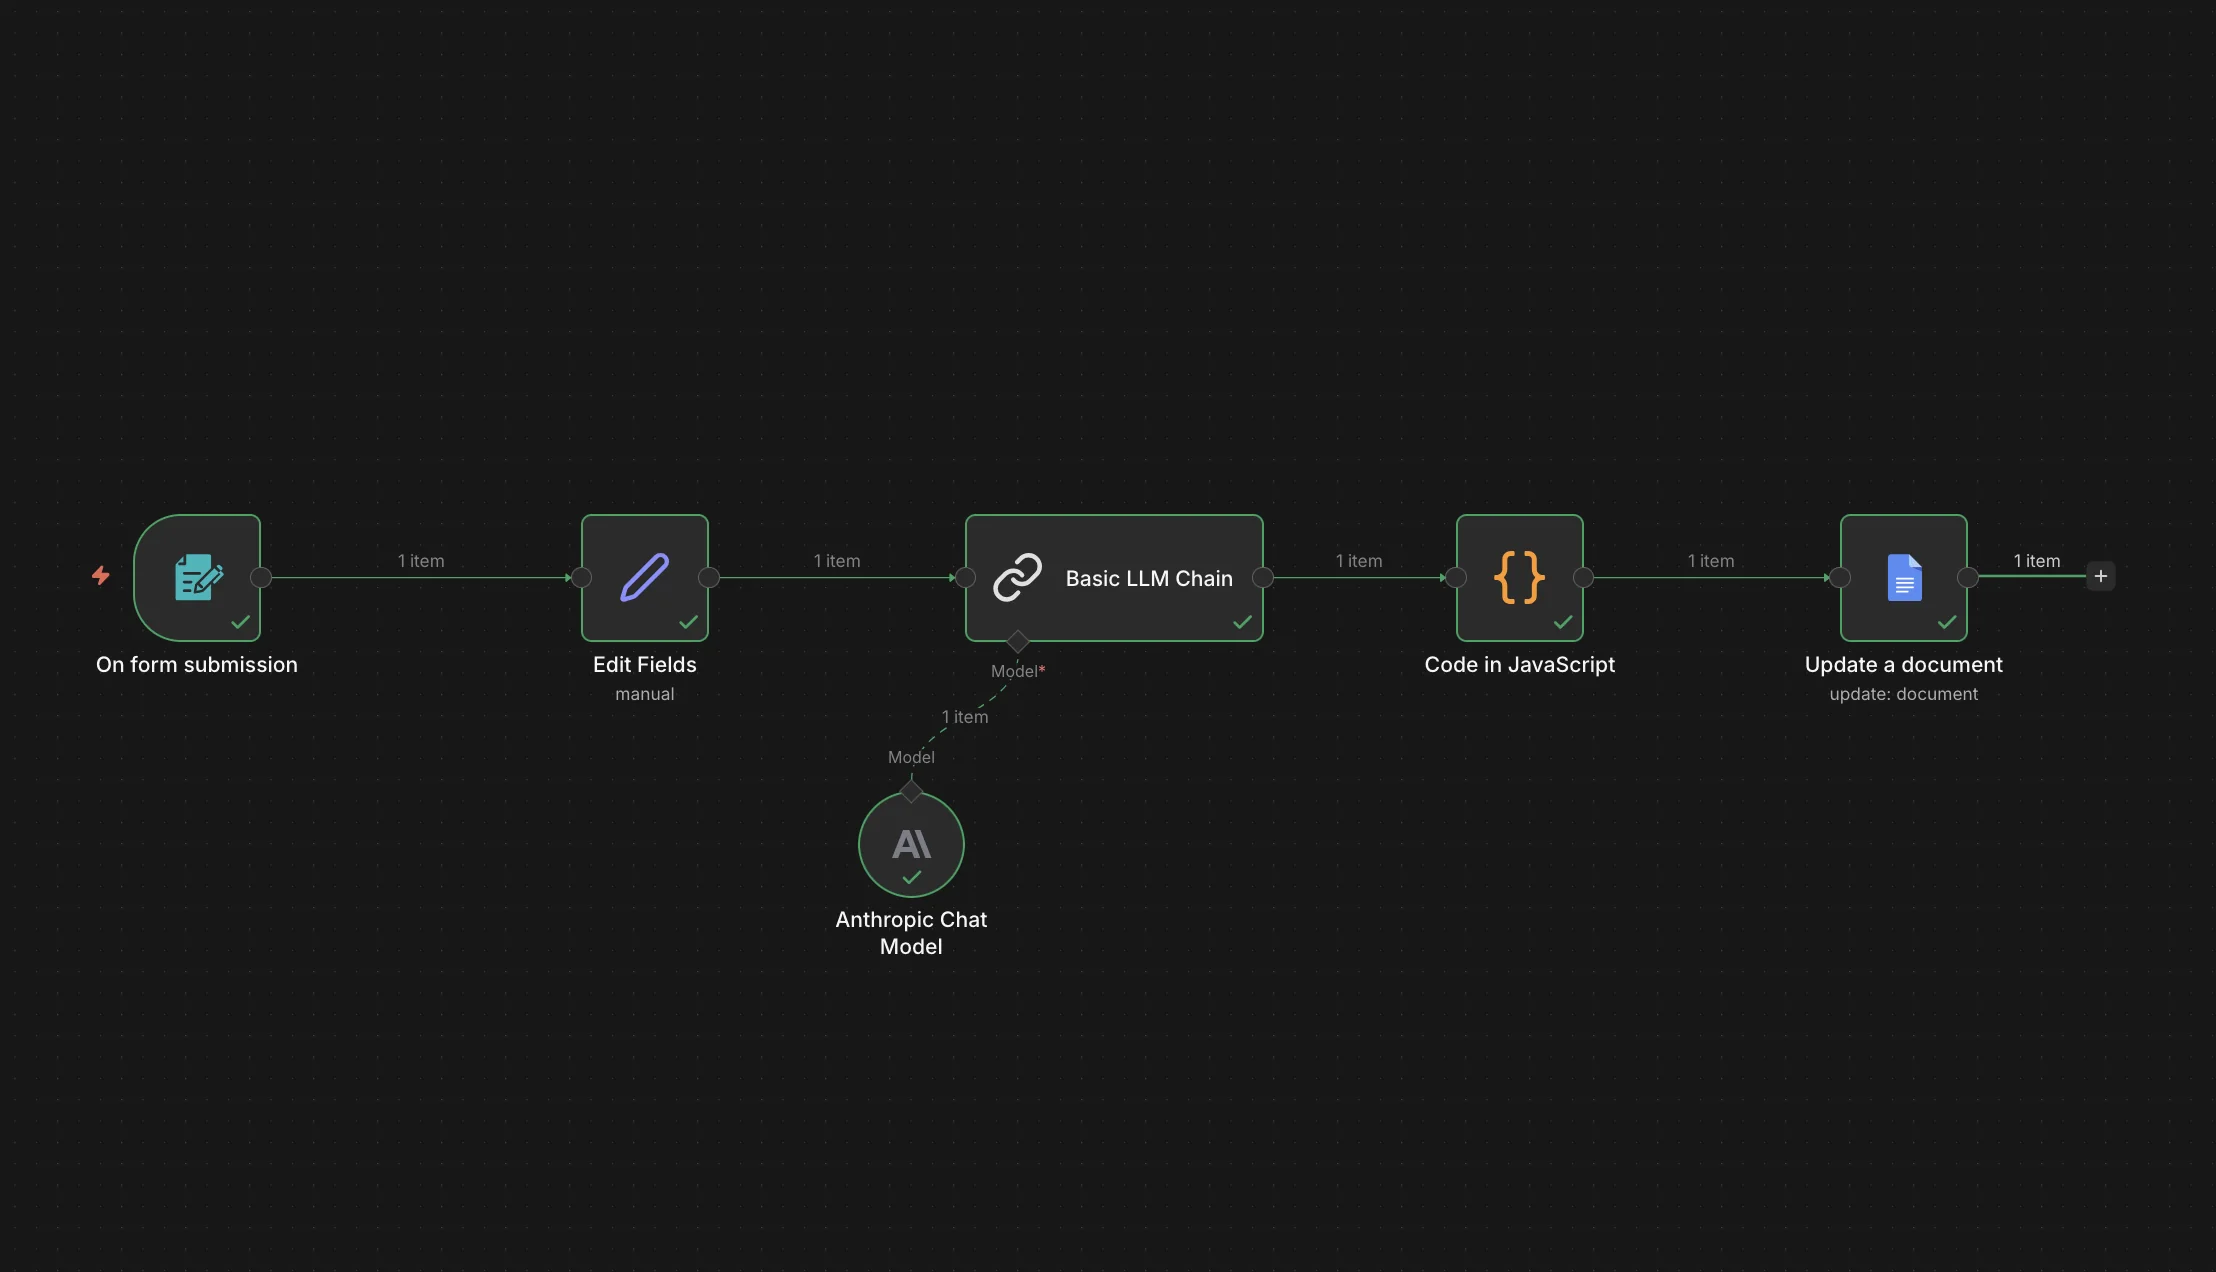The image size is (2216, 1272).
Task: Click the chain-link icon in Basic LLM Chain
Action: point(1016,577)
